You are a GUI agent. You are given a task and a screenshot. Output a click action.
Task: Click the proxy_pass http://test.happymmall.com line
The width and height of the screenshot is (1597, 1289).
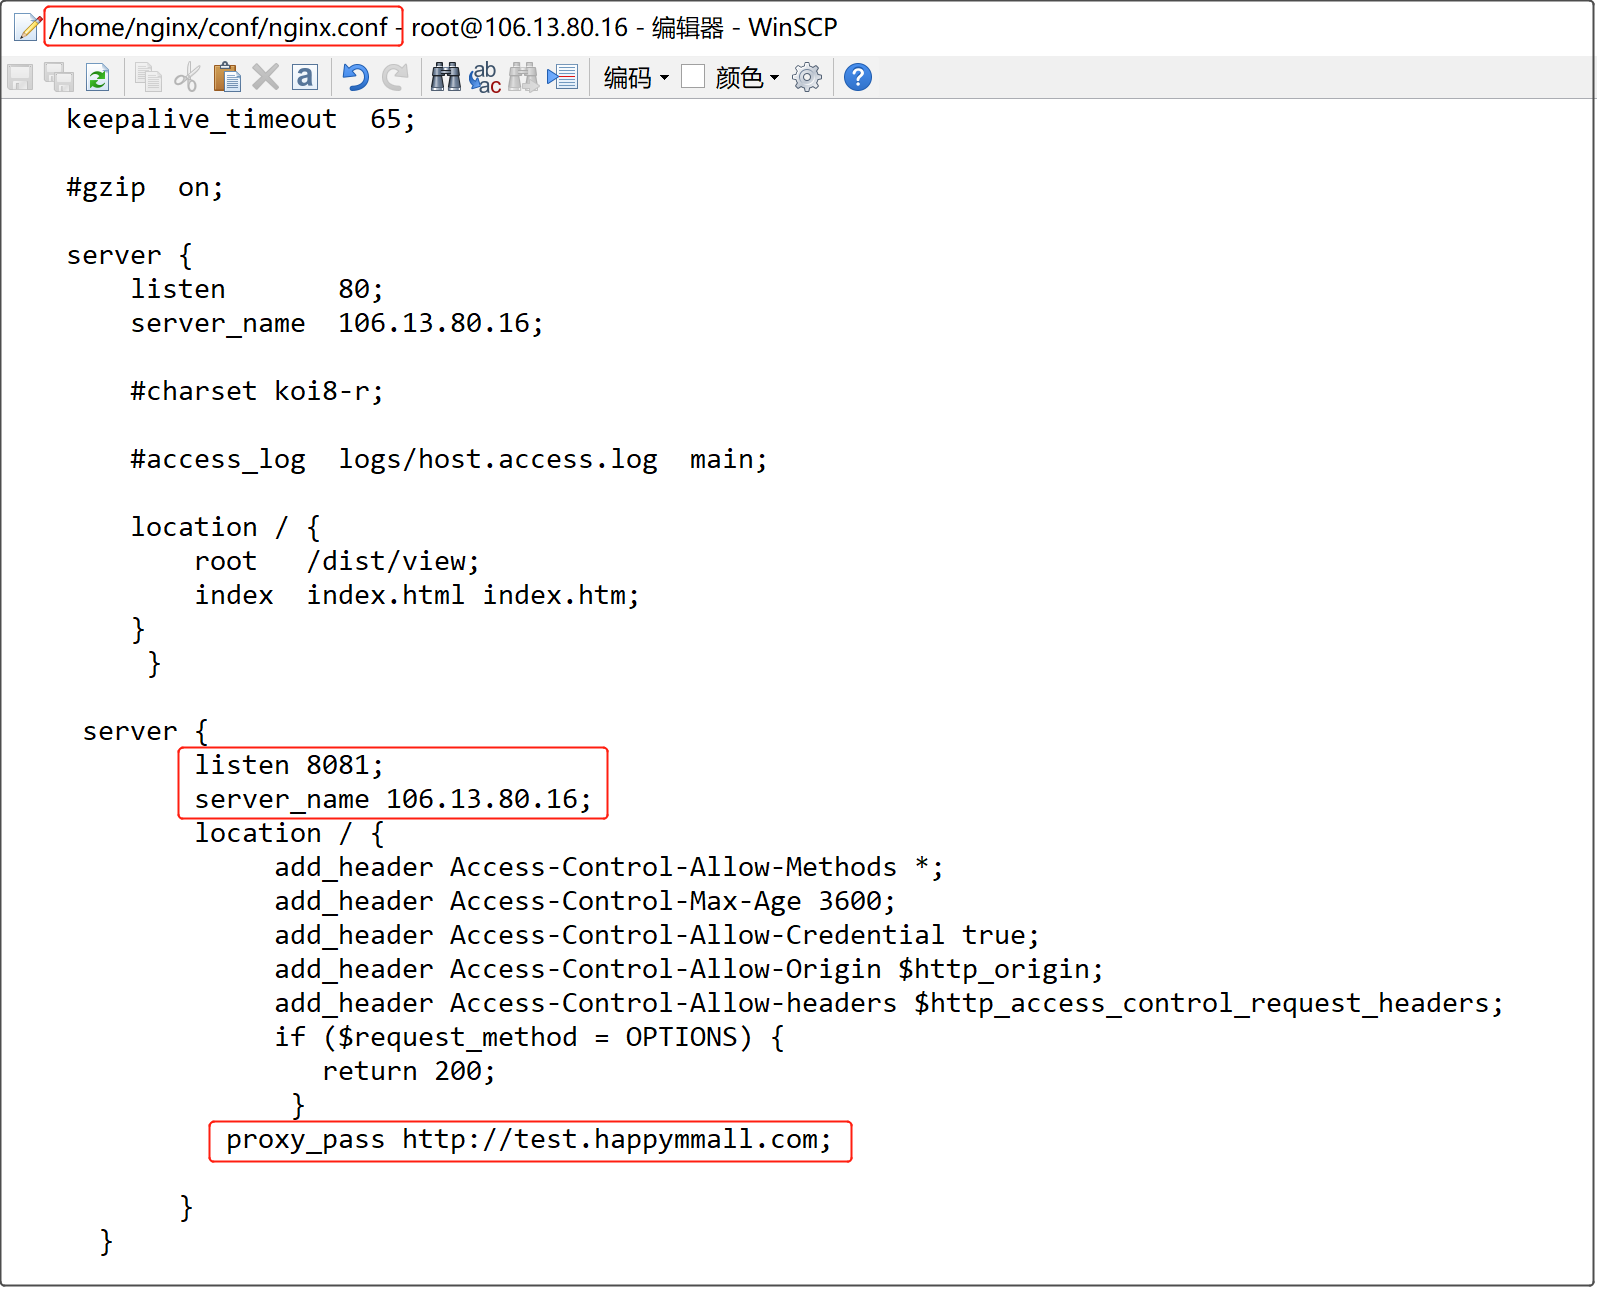pyautogui.click(x=529, y=1139)
